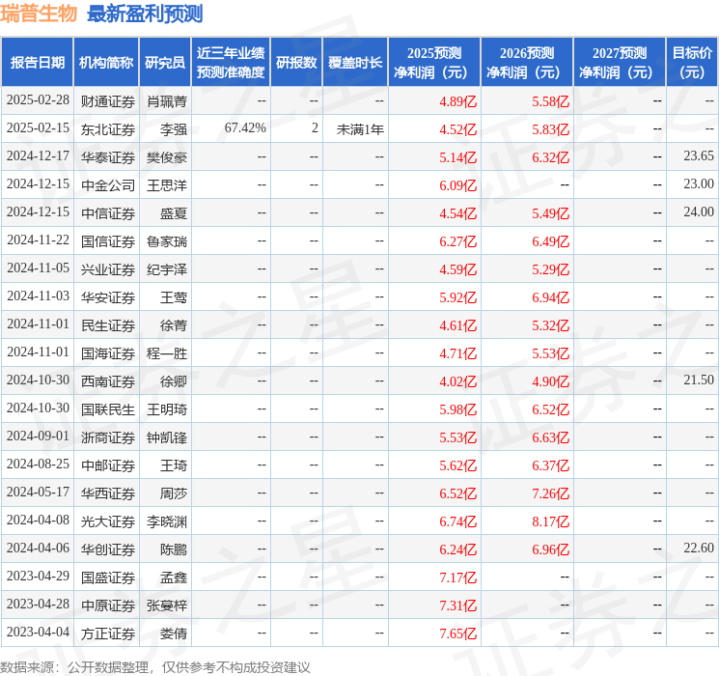Click the 目标价 column header

click(x=691, y=62)
